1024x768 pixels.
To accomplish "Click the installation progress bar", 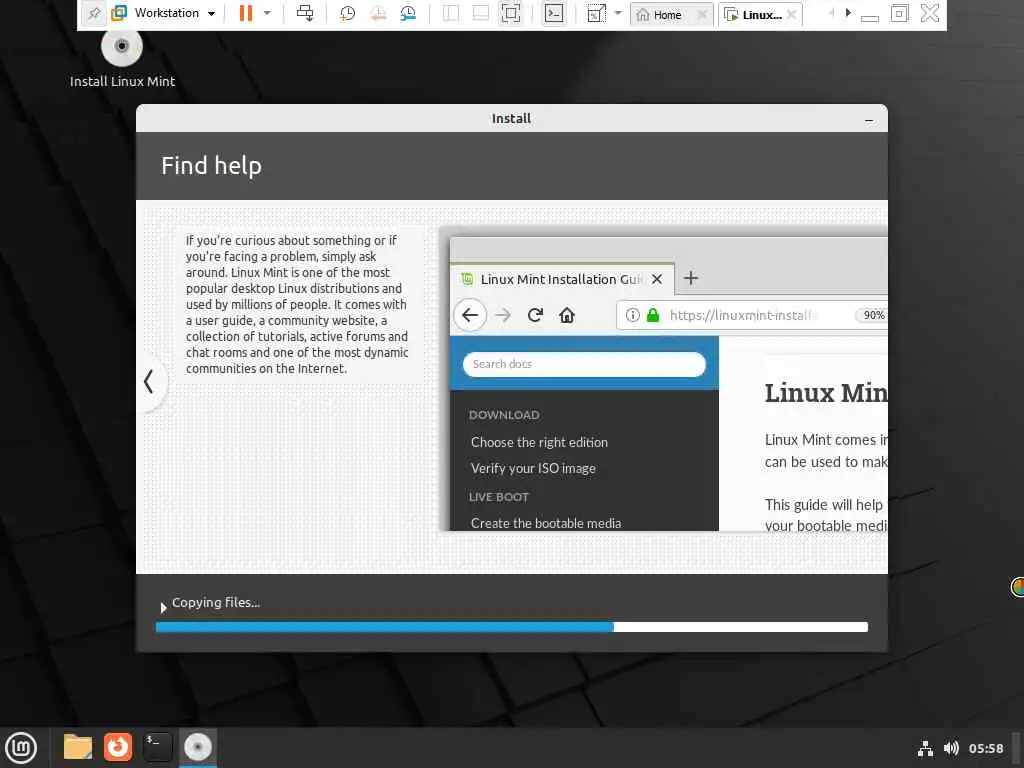I will coord(511,627).
